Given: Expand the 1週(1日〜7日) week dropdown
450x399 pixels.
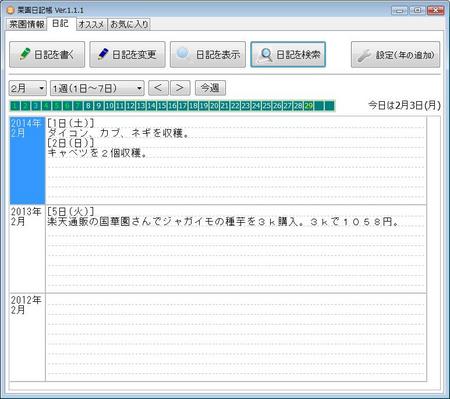Looking at the screenshot, I should 97,88.
